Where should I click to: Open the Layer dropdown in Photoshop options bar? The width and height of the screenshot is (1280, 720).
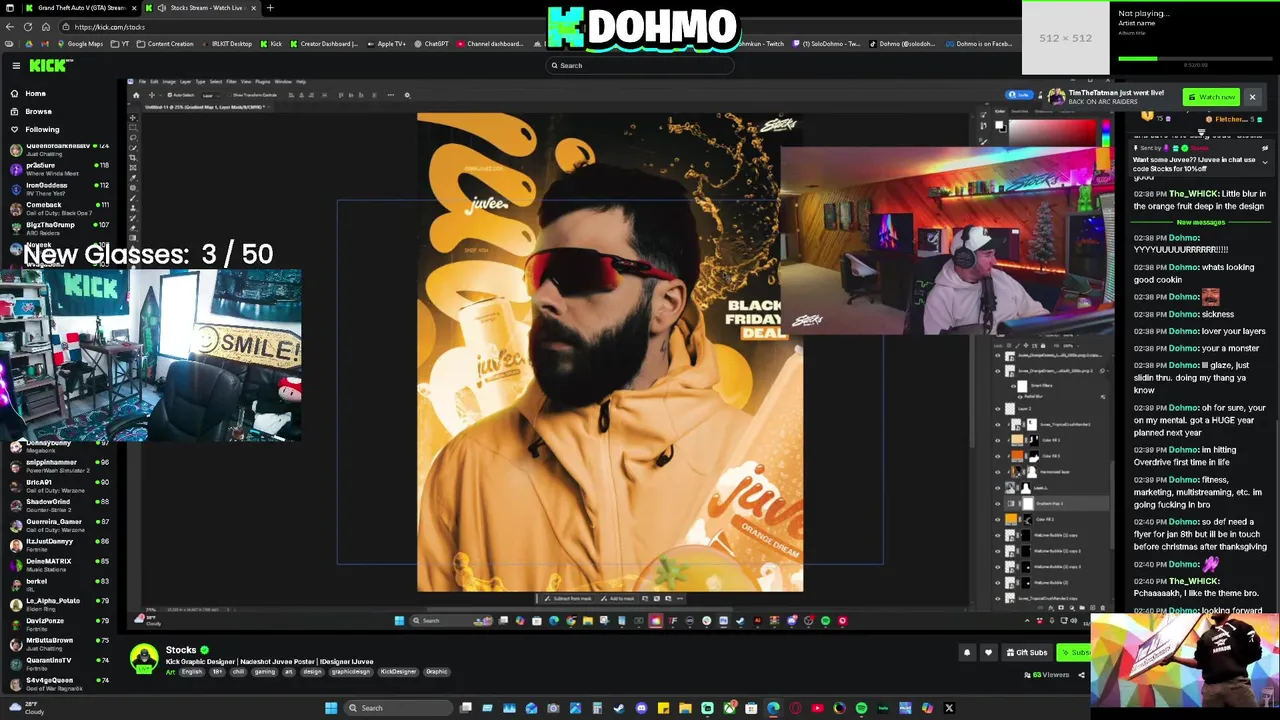[210, 96]
